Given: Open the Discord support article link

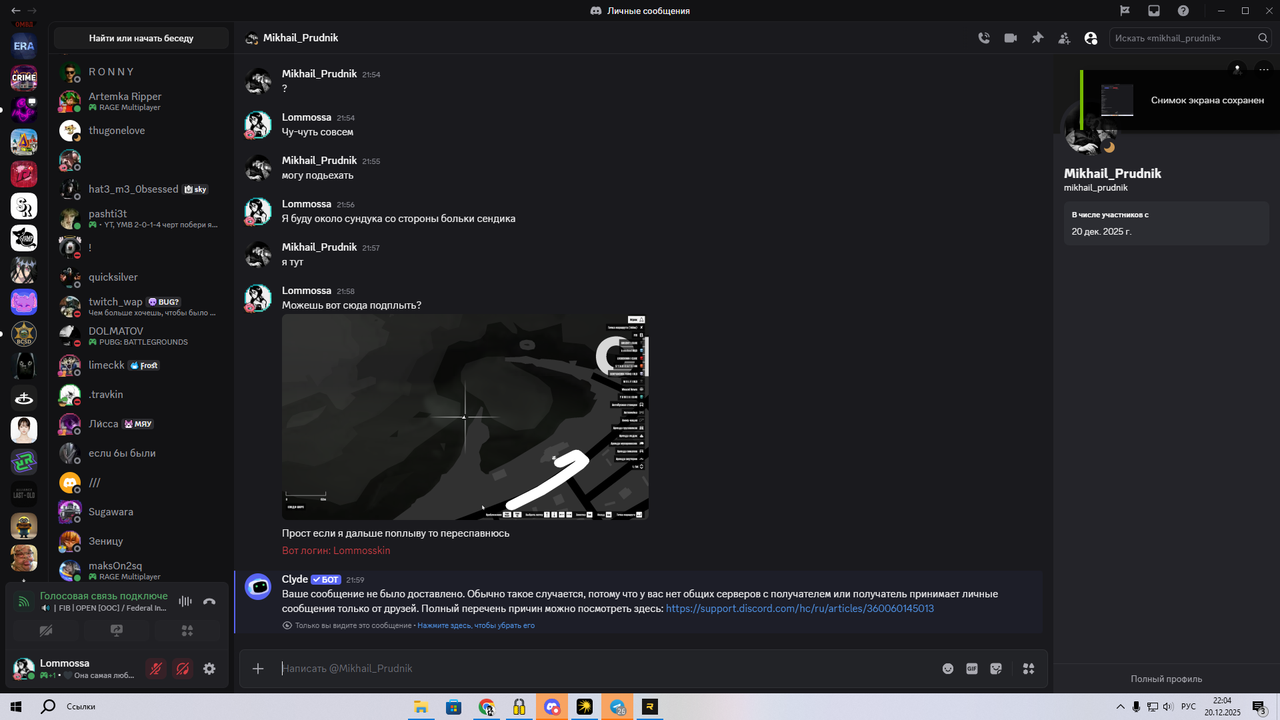Looking at the screenshot, I should (x=798, y=607).
